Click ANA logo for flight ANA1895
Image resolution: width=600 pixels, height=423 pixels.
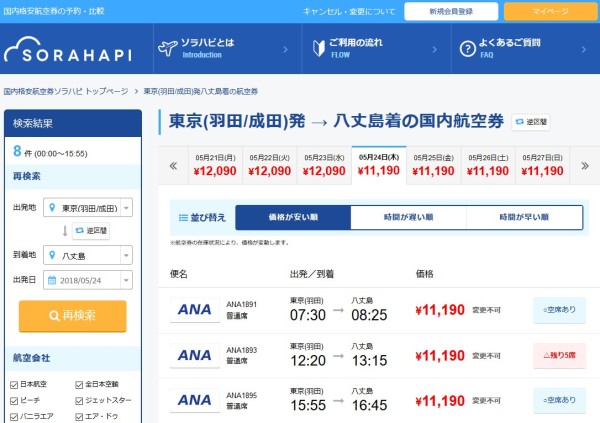click(x=195, y=400)
